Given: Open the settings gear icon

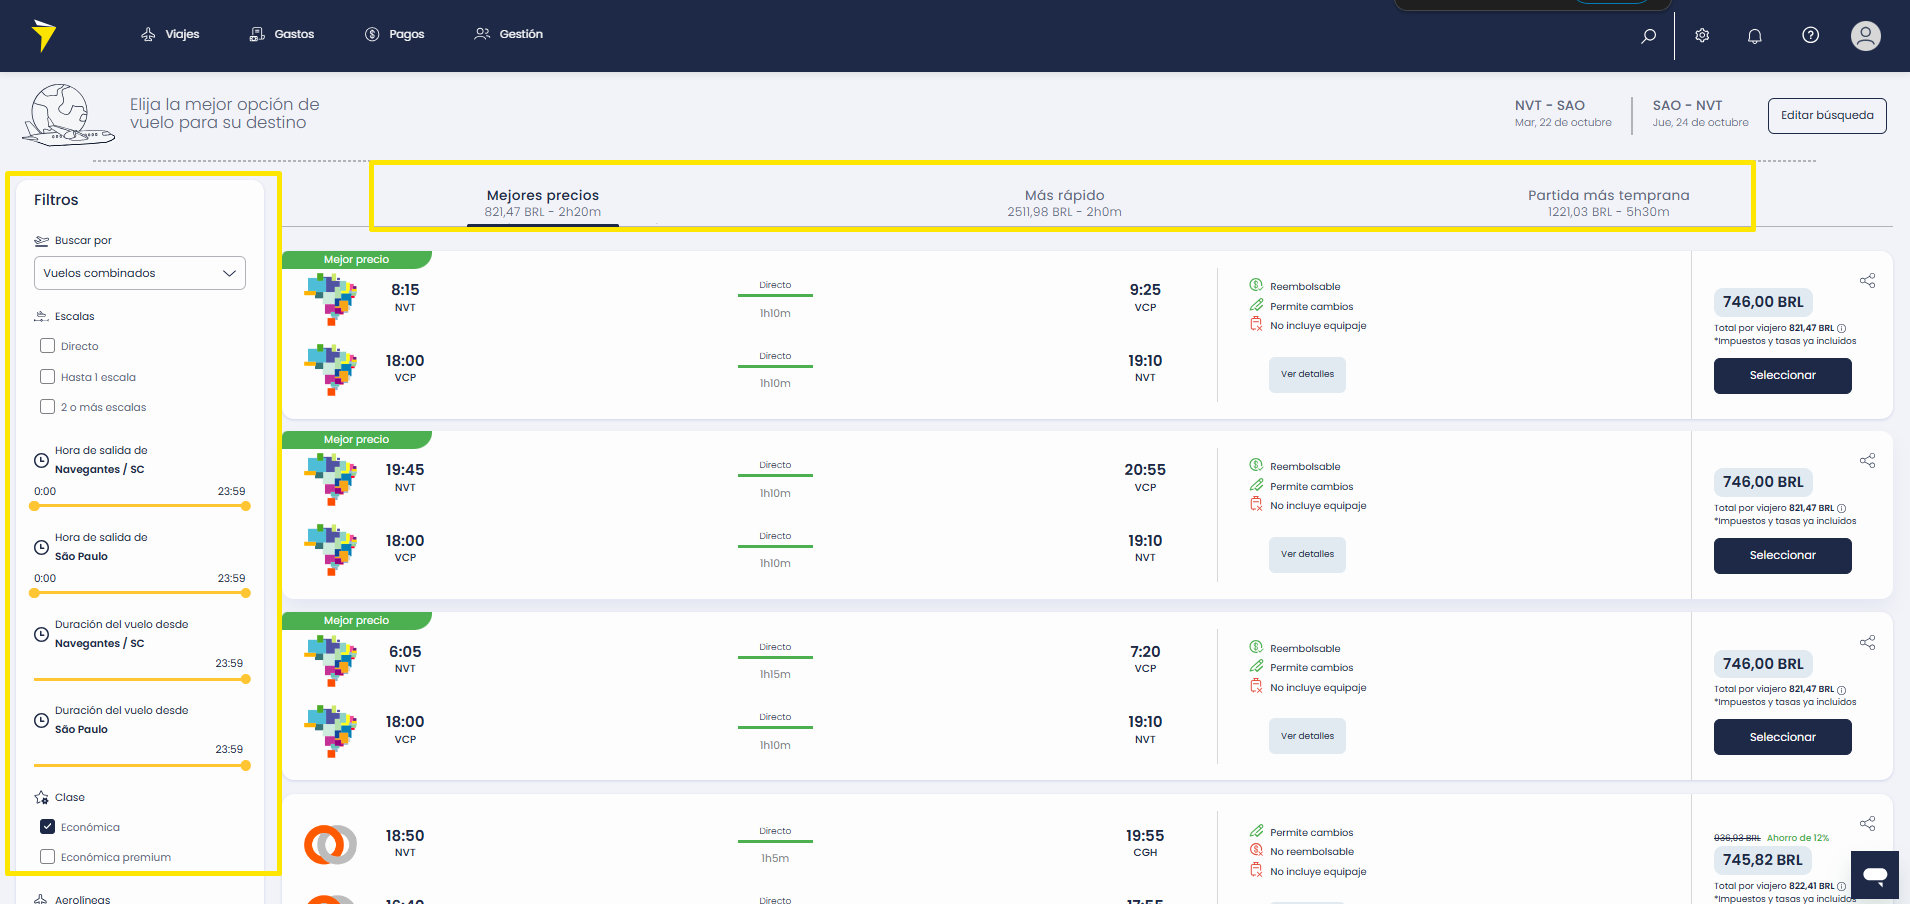Looking at the screenshot, I should point(1702,35).
